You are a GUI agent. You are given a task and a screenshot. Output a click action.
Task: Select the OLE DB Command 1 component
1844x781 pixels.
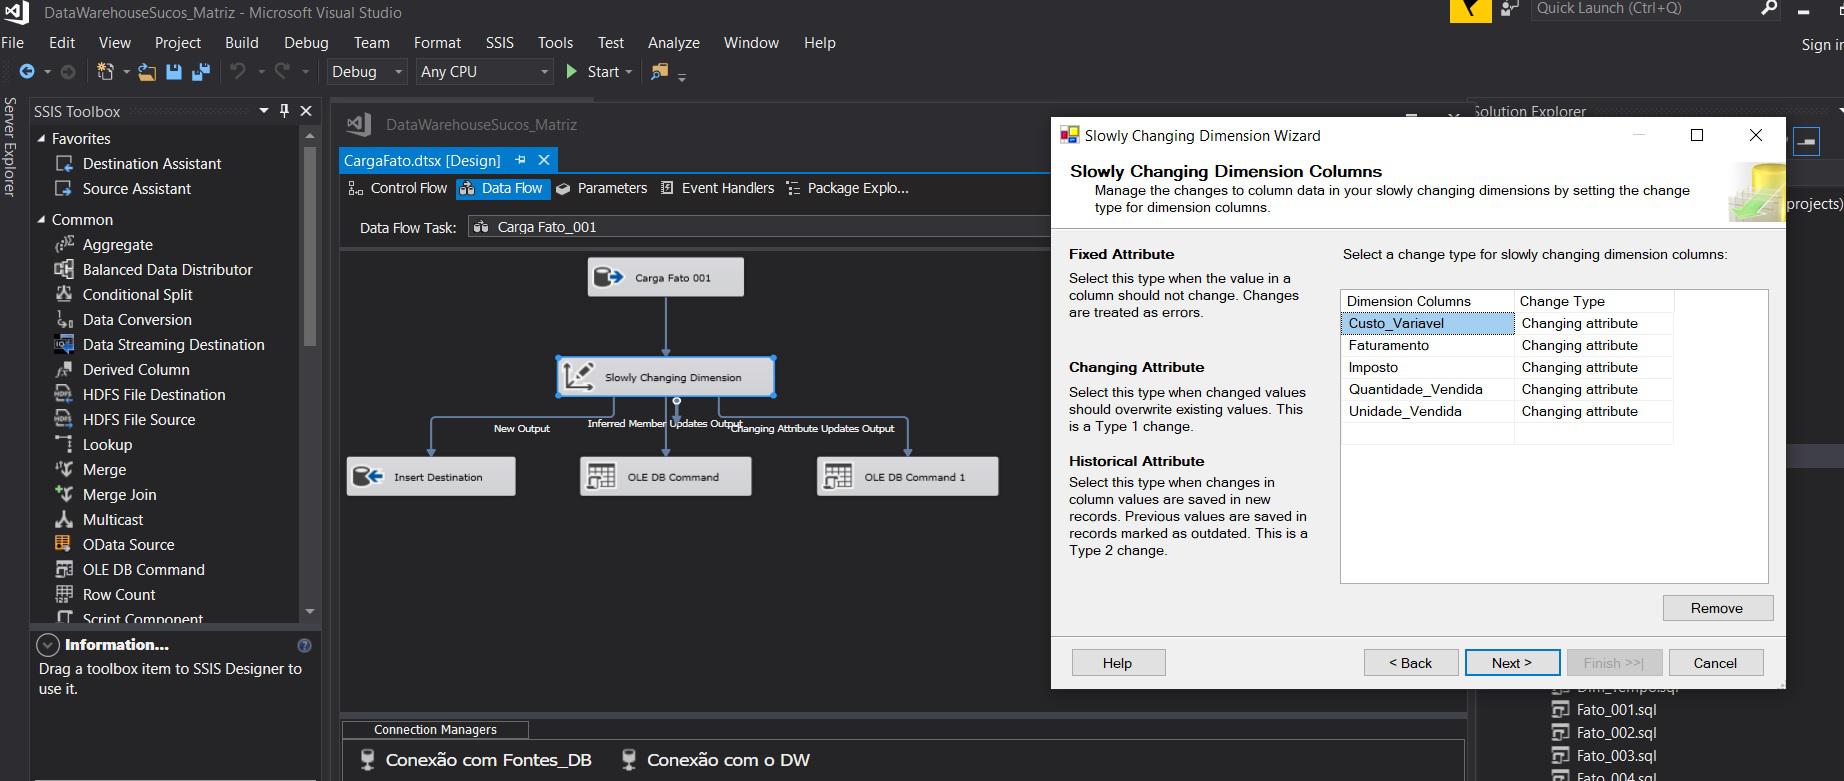click(907, 476)
